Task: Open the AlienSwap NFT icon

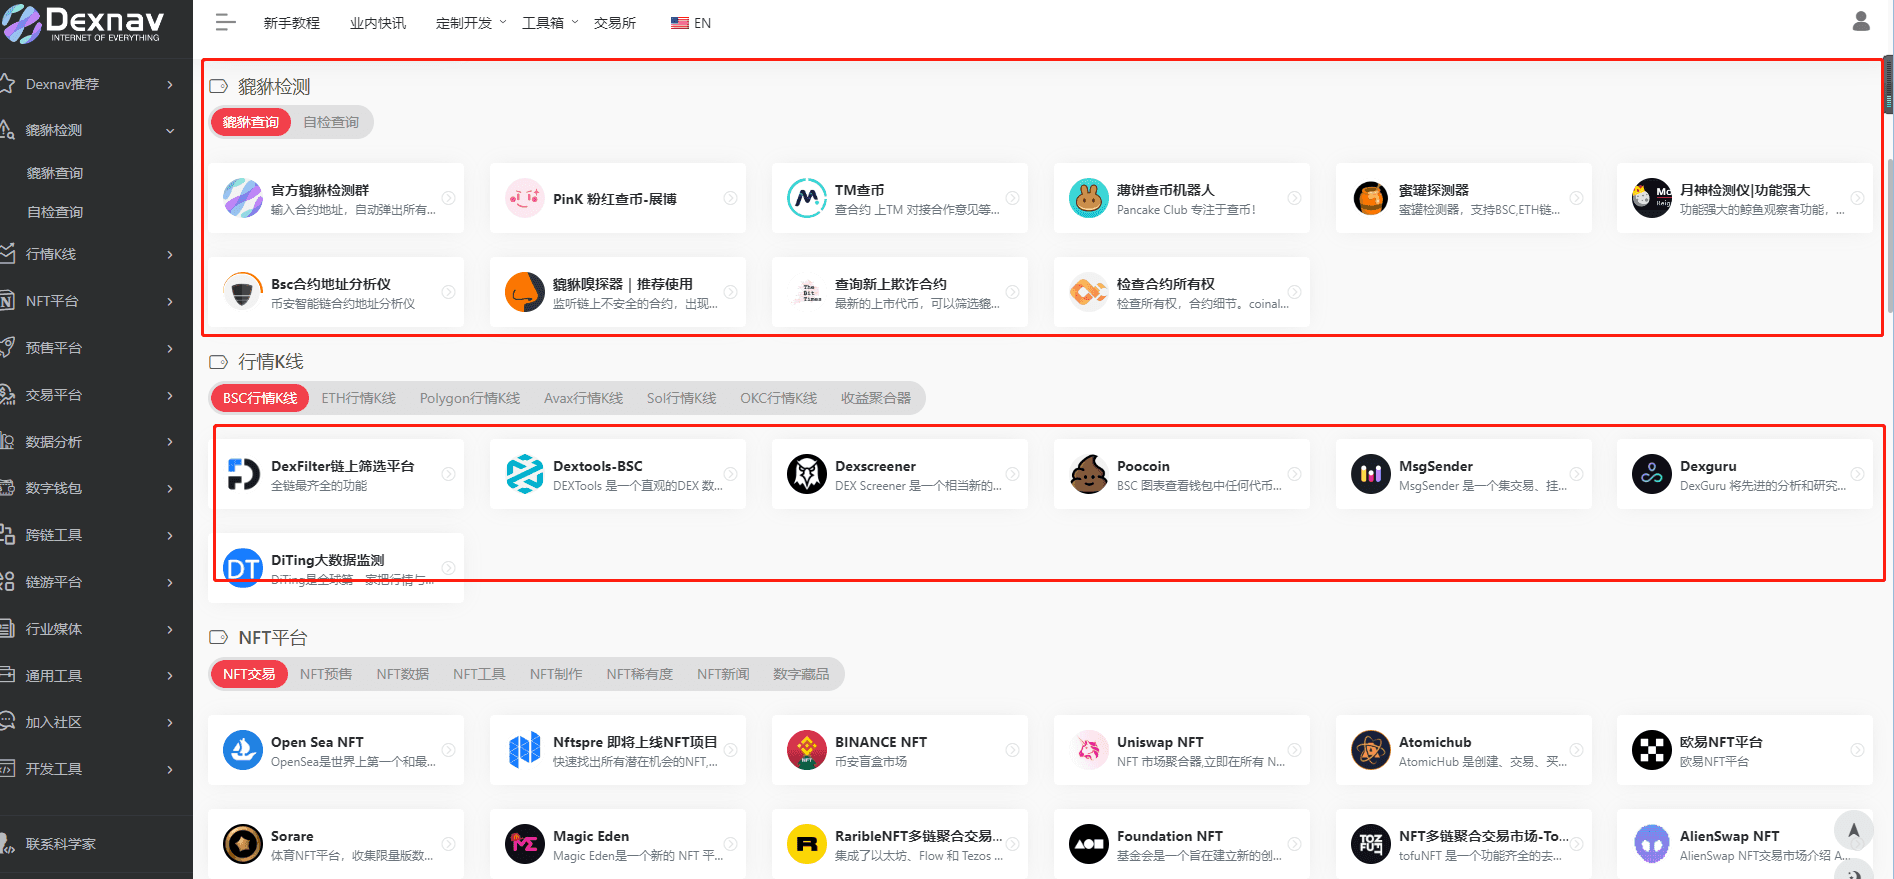Action: (x=1652, y=844)
